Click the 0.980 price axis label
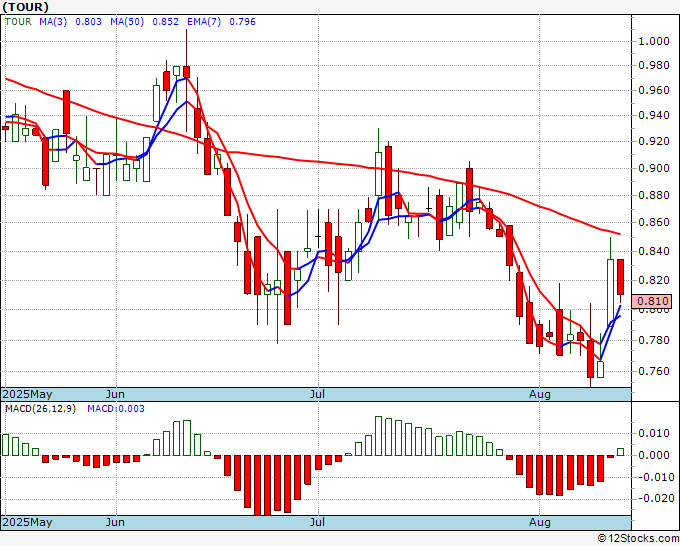 pos(654,65)
